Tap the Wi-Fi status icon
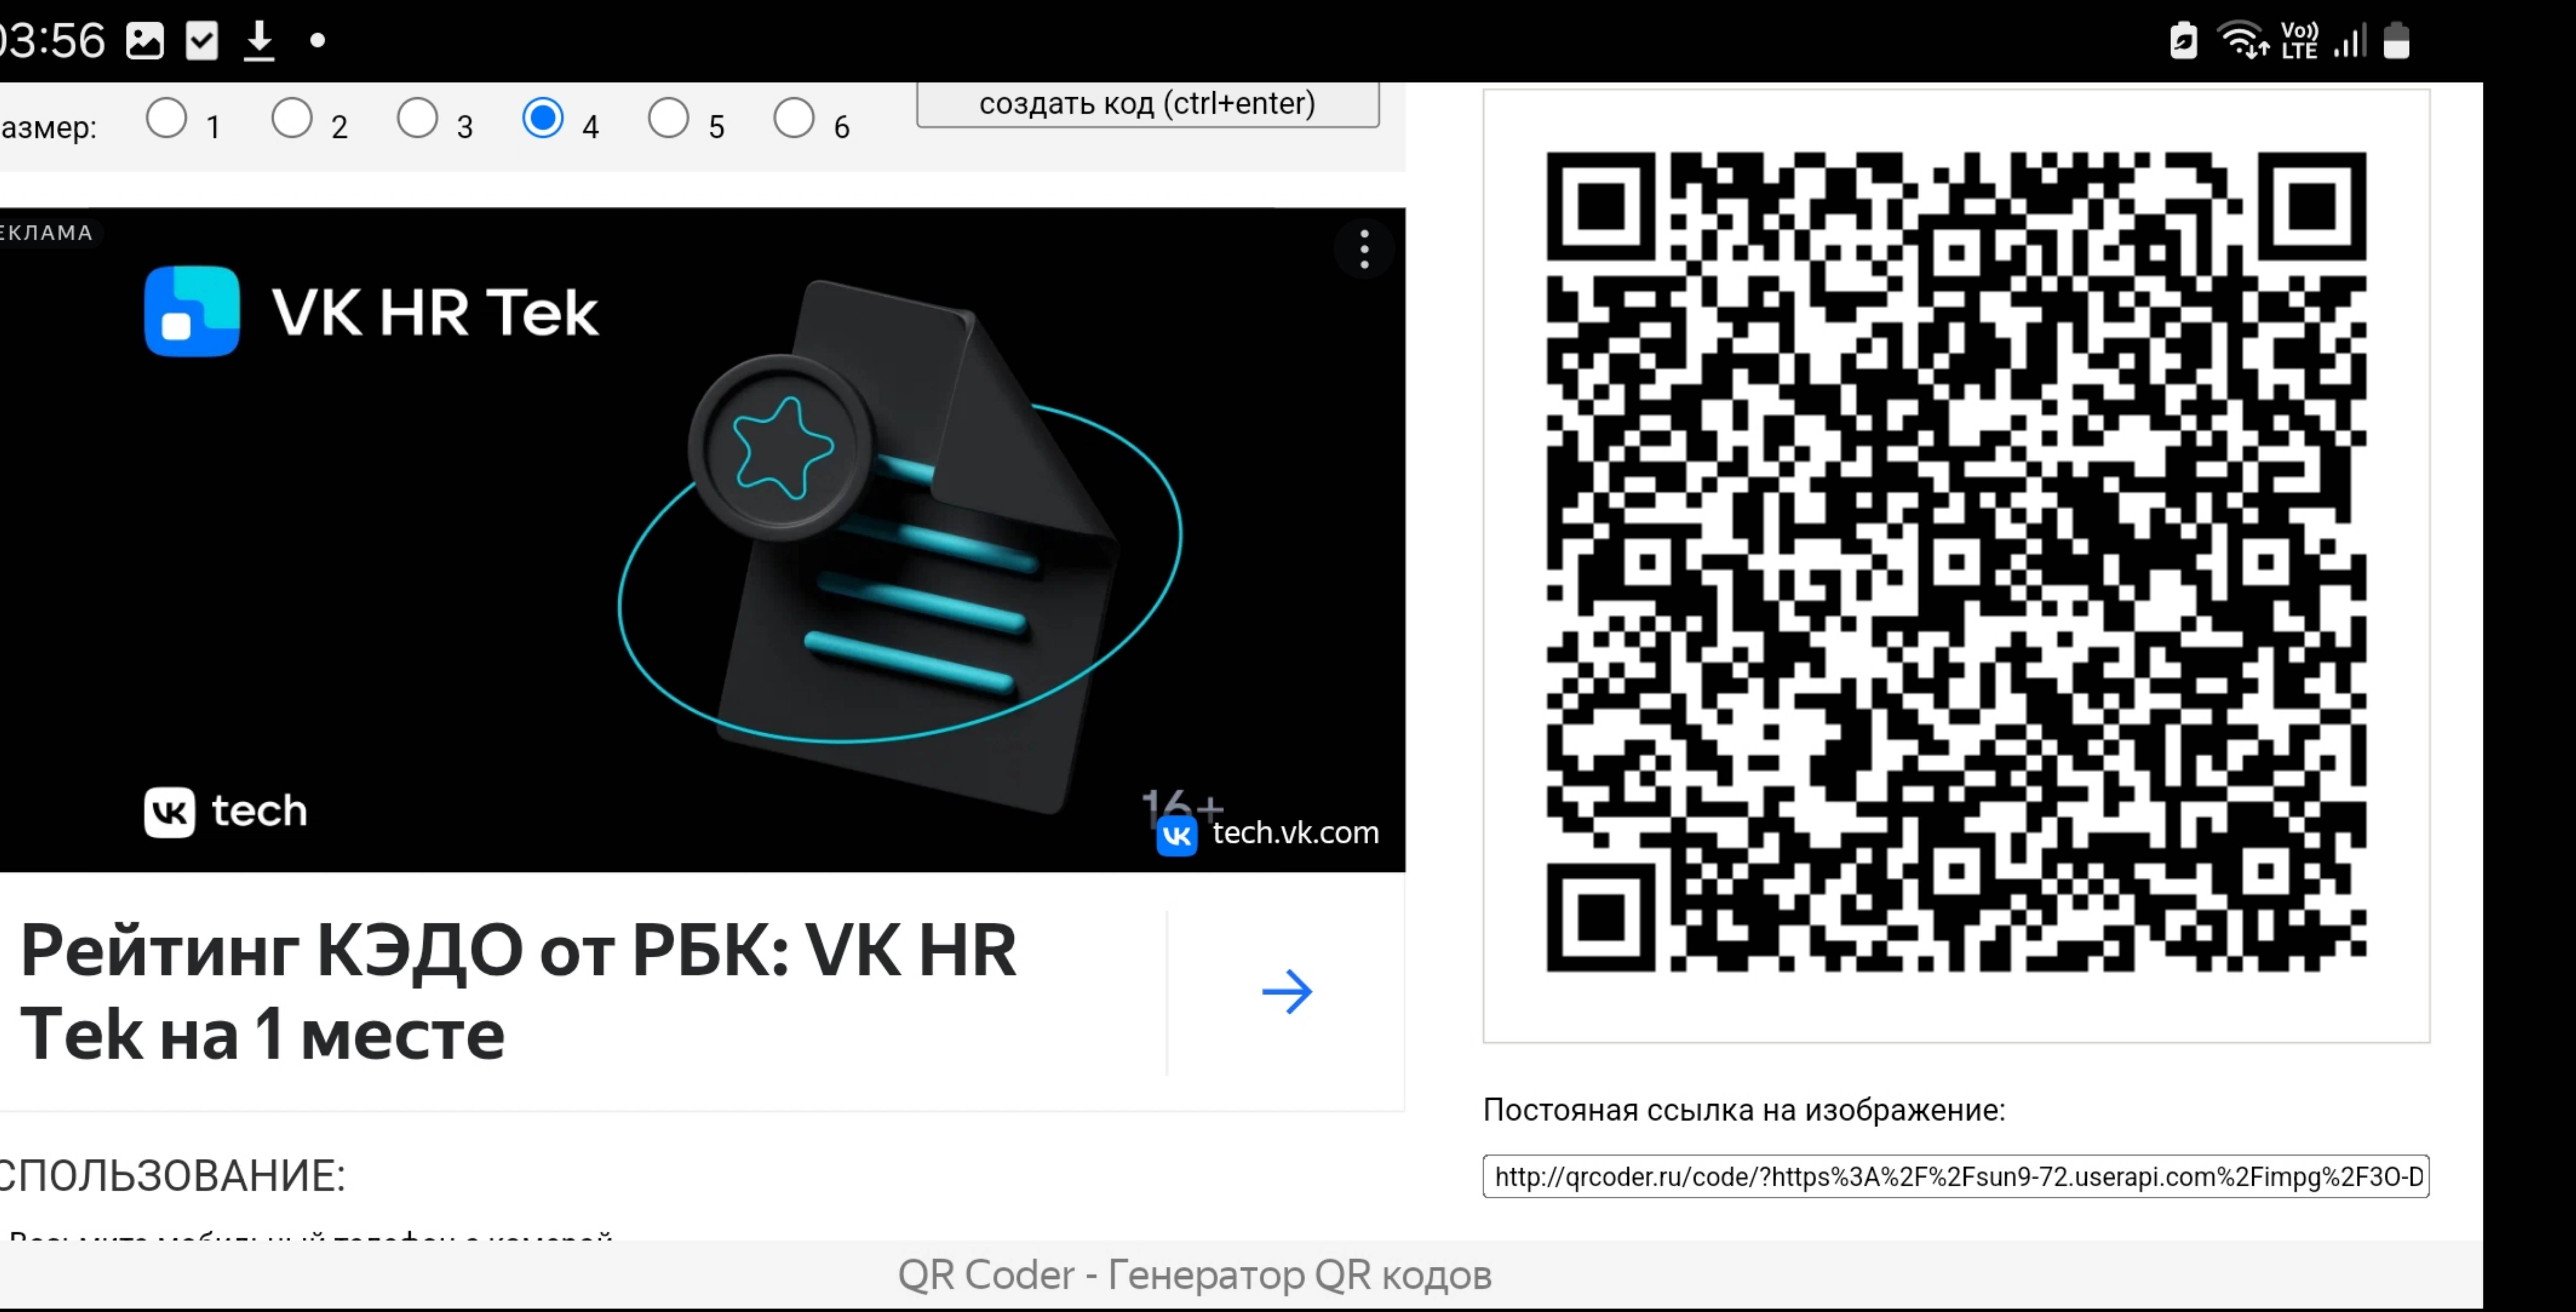Image resolution: width=2576 pixels, height=1312 pixels. point(2243,41)
